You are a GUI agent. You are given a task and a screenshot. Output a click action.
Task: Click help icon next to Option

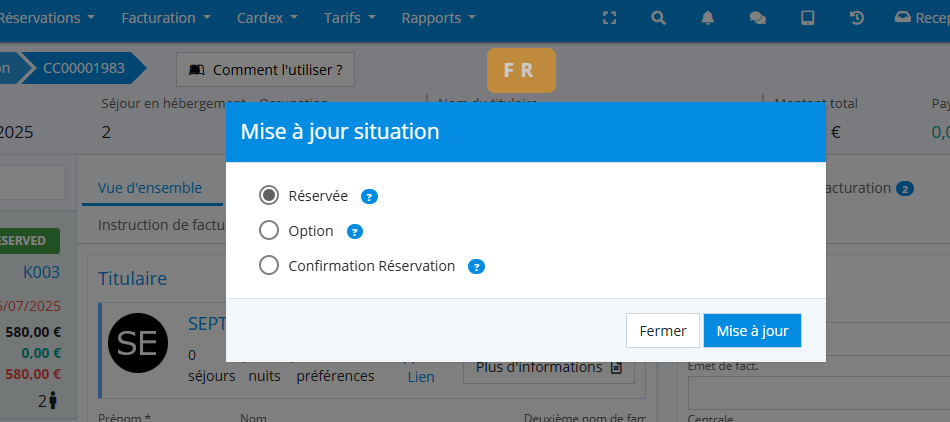tap(354, 232)
